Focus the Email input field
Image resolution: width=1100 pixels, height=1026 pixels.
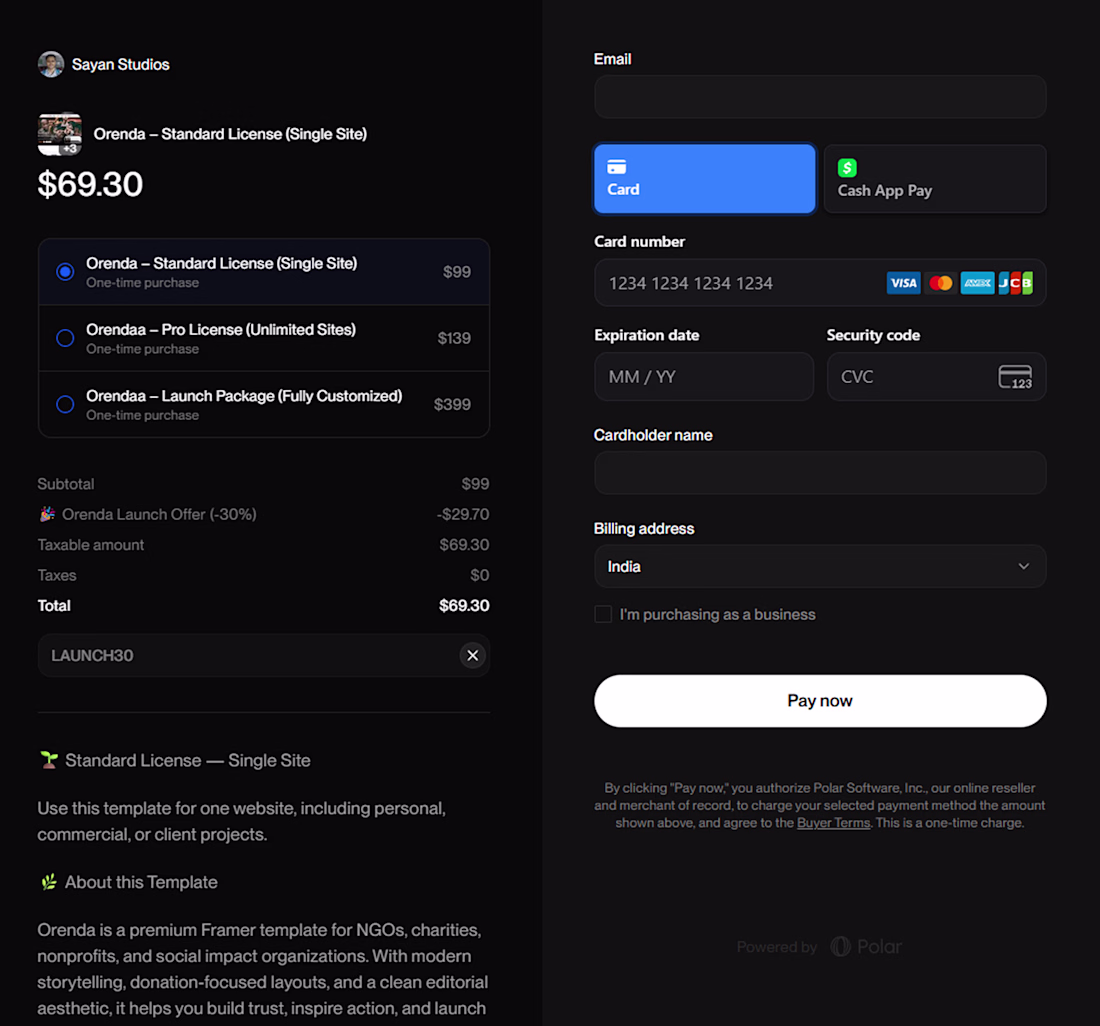820,97
